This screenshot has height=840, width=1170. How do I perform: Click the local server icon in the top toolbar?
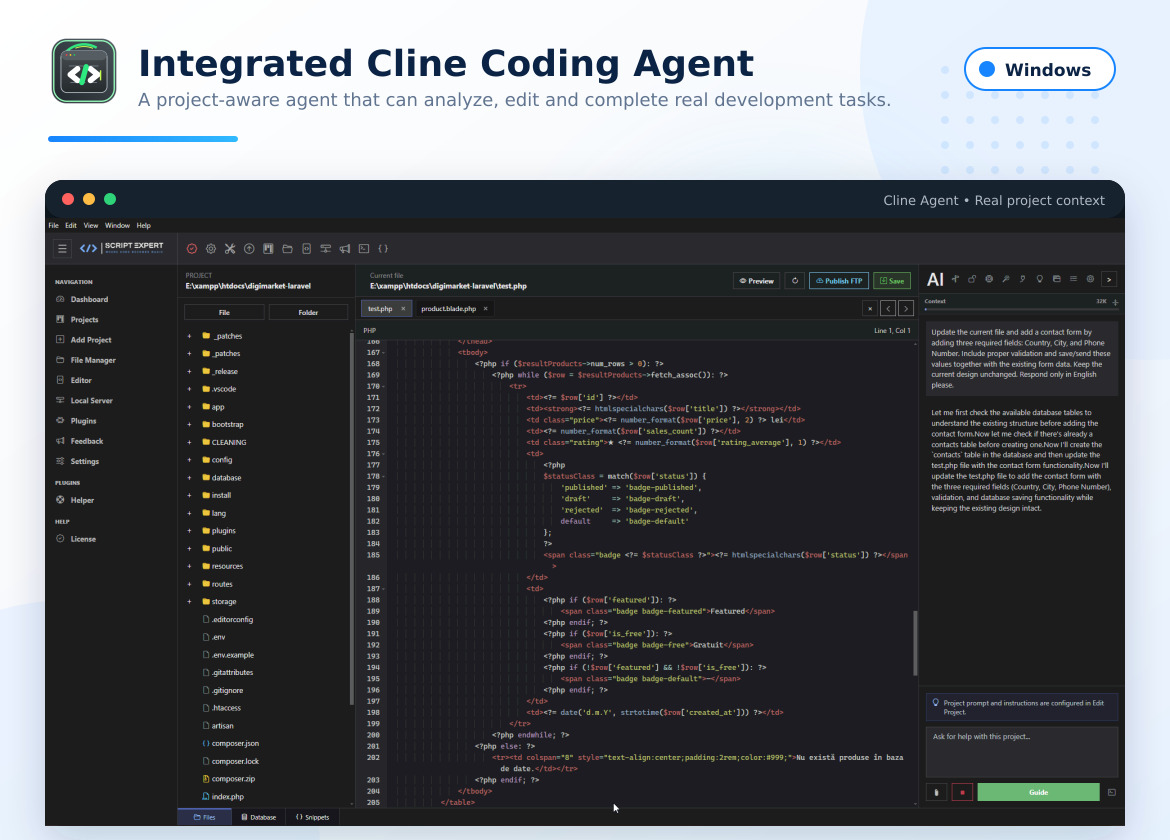coord(325,249)
